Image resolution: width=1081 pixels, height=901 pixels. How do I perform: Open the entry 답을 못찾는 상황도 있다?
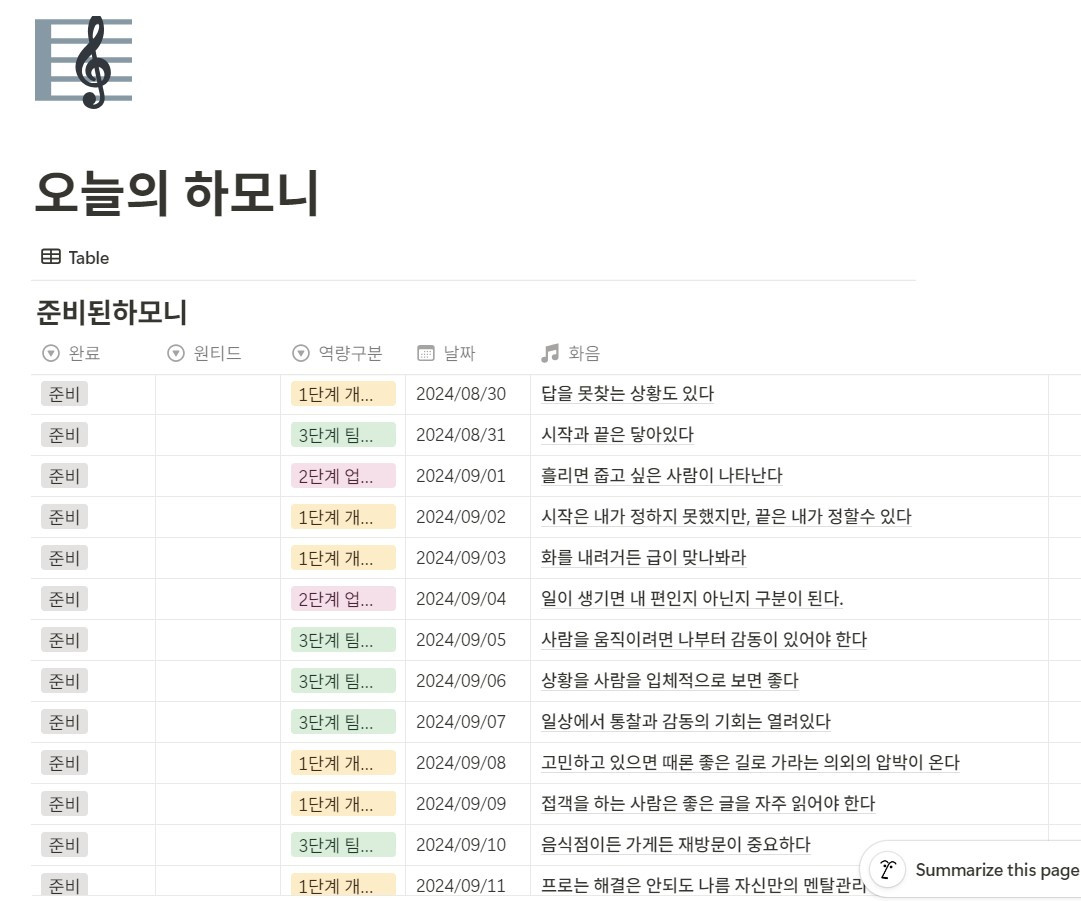pyautogui.click(x=627, y=394)
